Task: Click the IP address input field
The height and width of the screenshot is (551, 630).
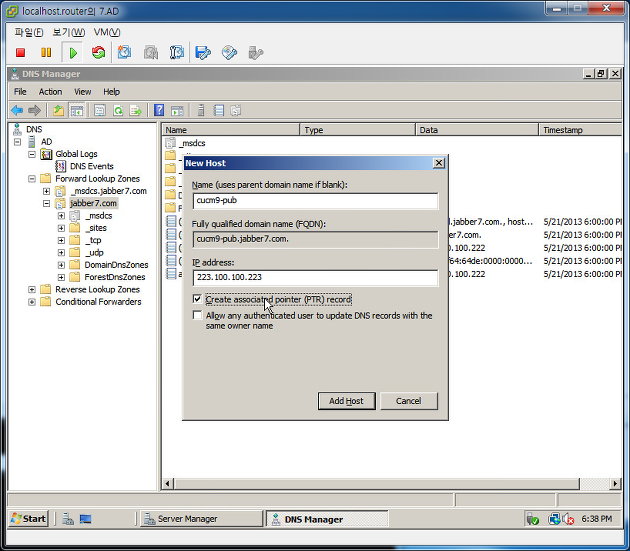Action: [x=315, y=277]
